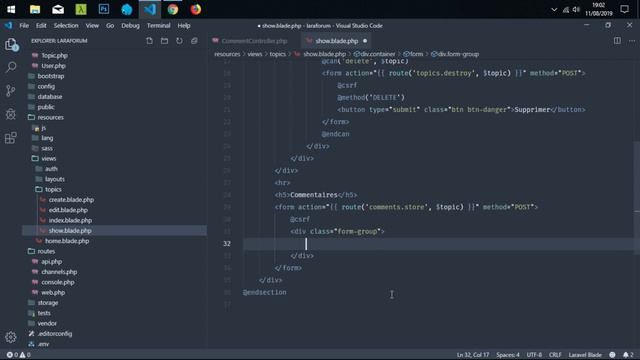Click the 'div.container' breadcrumb segment
The width and height of the screenshot is (640, 360).
pos(374,54)
